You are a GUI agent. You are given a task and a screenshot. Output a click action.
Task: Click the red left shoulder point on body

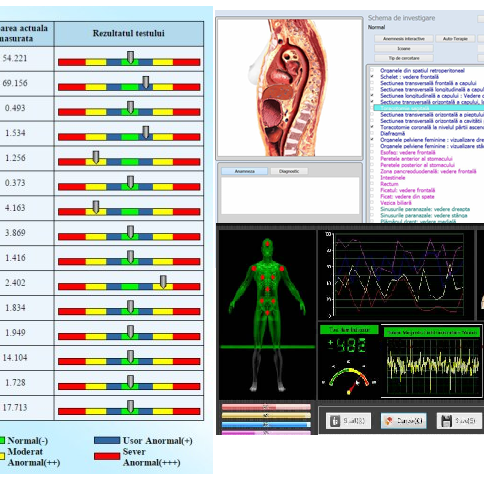pyautogui.click(x=254, y=268)
